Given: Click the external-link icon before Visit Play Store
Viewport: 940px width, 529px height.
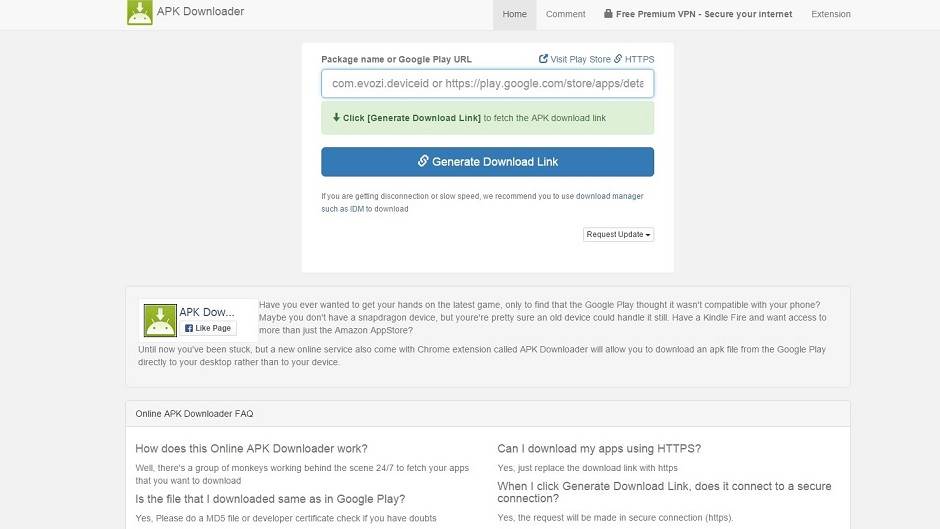Looking at the screenshot, I should click(x=543, y=59).
